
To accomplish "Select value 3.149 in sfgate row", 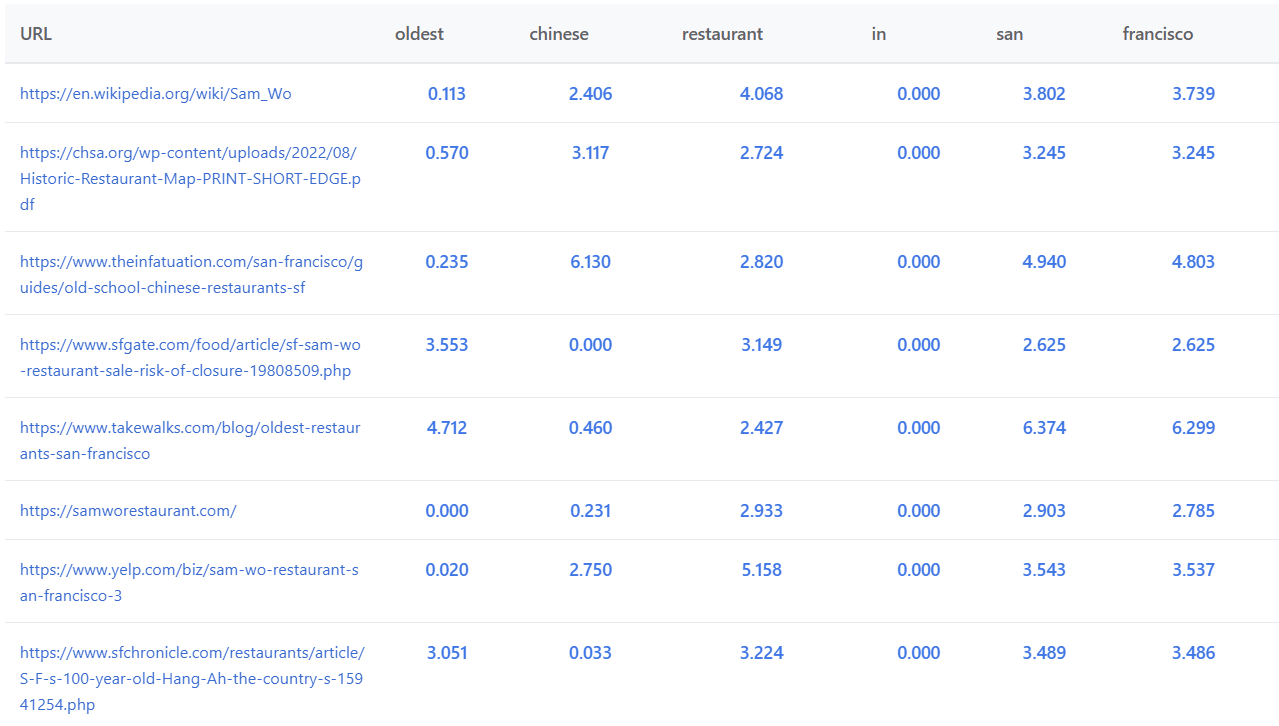I will pos(762,345).
